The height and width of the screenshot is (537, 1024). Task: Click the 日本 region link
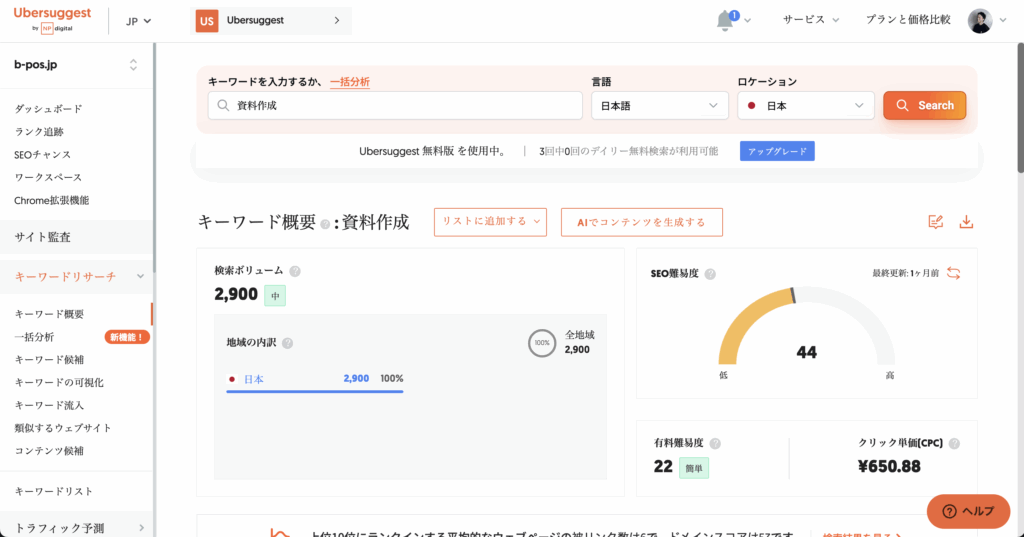coord(253,379)
